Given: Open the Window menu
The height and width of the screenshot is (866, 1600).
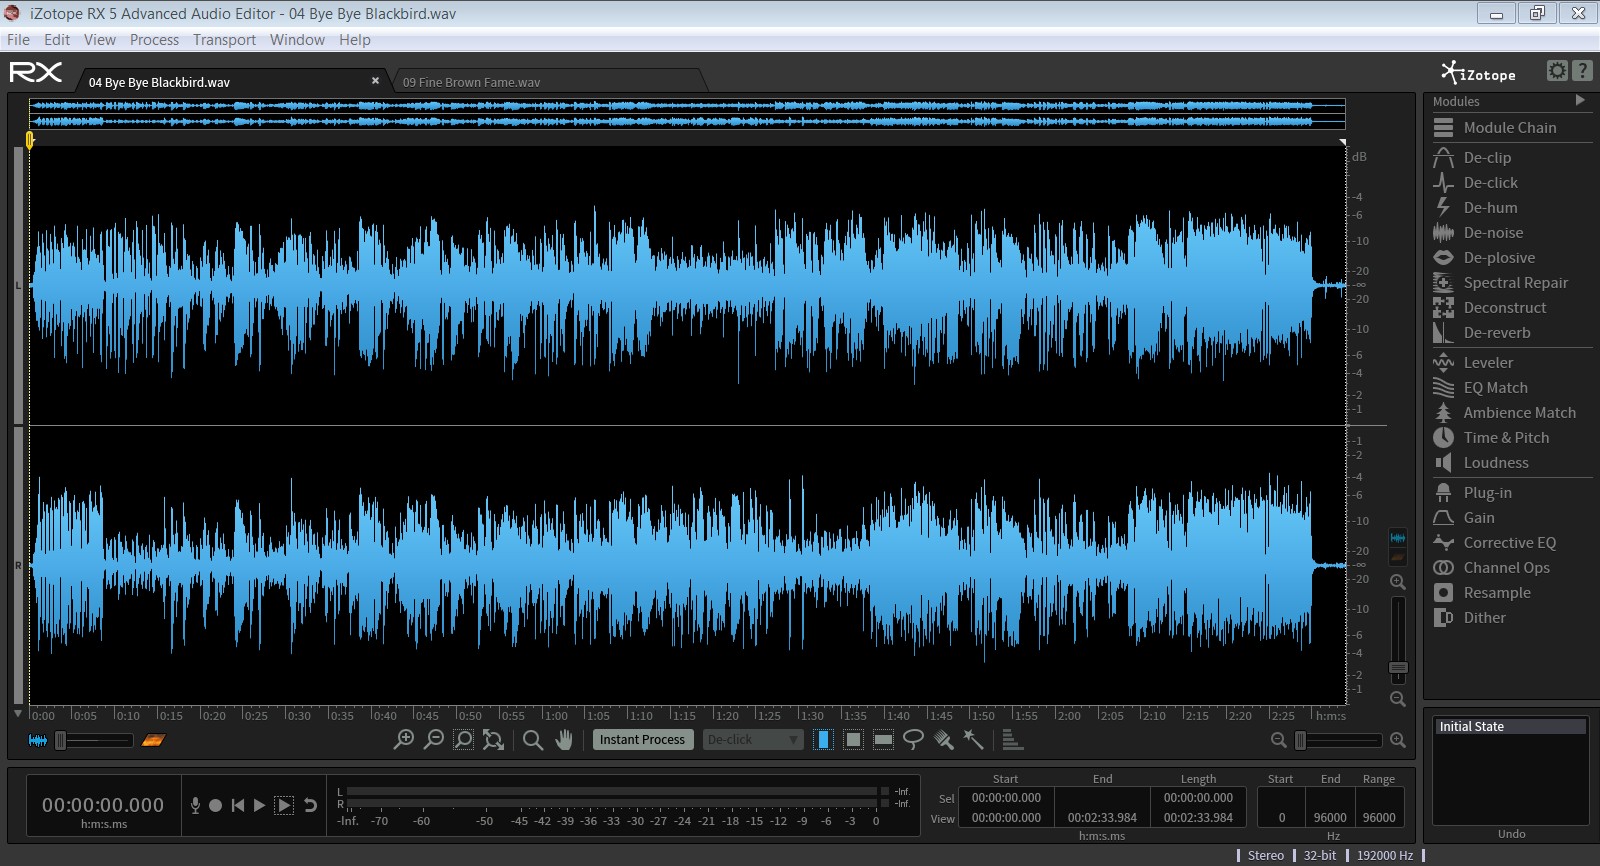Looking at the screenshot, I should (297, 40).
